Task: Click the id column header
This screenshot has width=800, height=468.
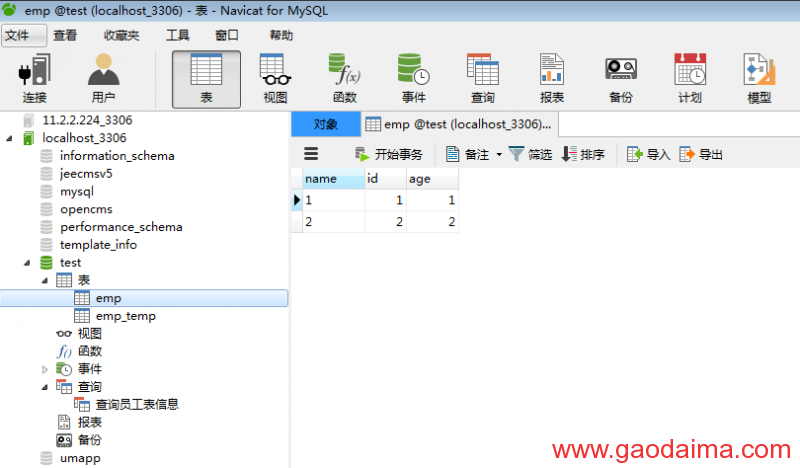Action: tap(386, 179)
